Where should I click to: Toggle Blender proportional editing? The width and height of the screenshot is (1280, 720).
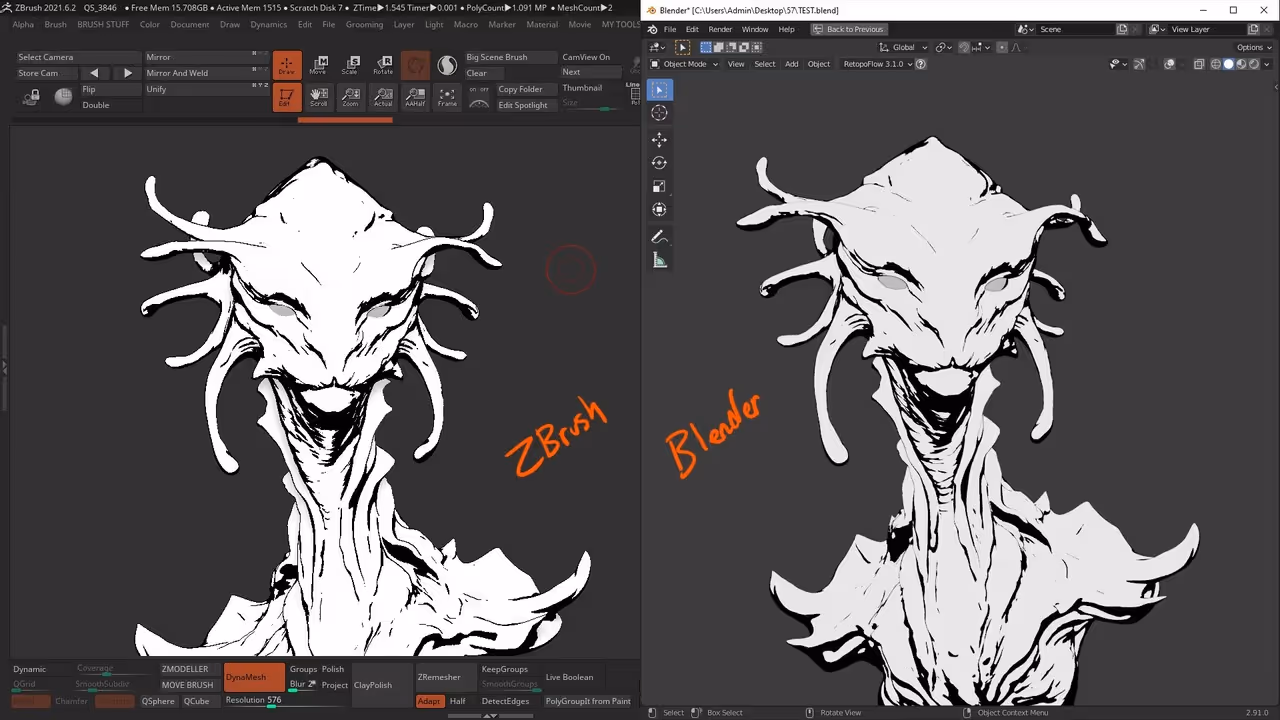click(1002, 47)
